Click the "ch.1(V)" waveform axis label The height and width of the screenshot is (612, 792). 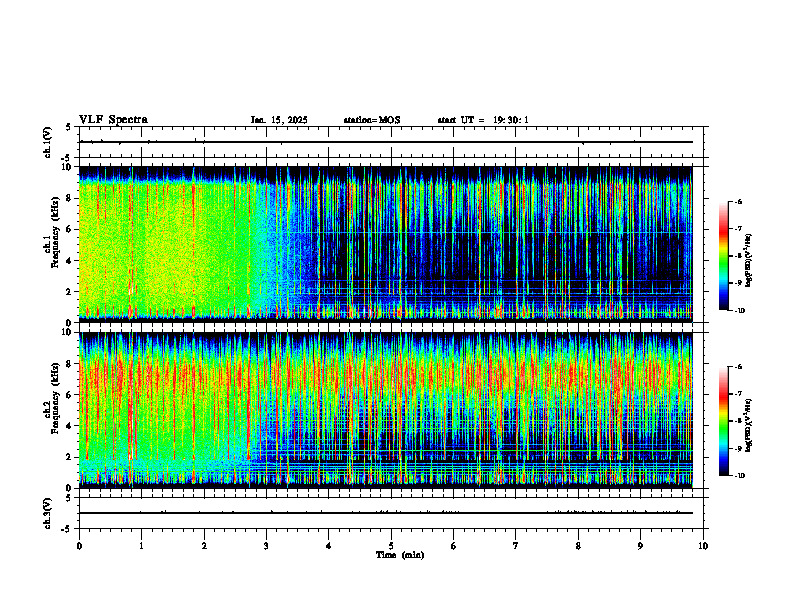(x=47, y=142)
